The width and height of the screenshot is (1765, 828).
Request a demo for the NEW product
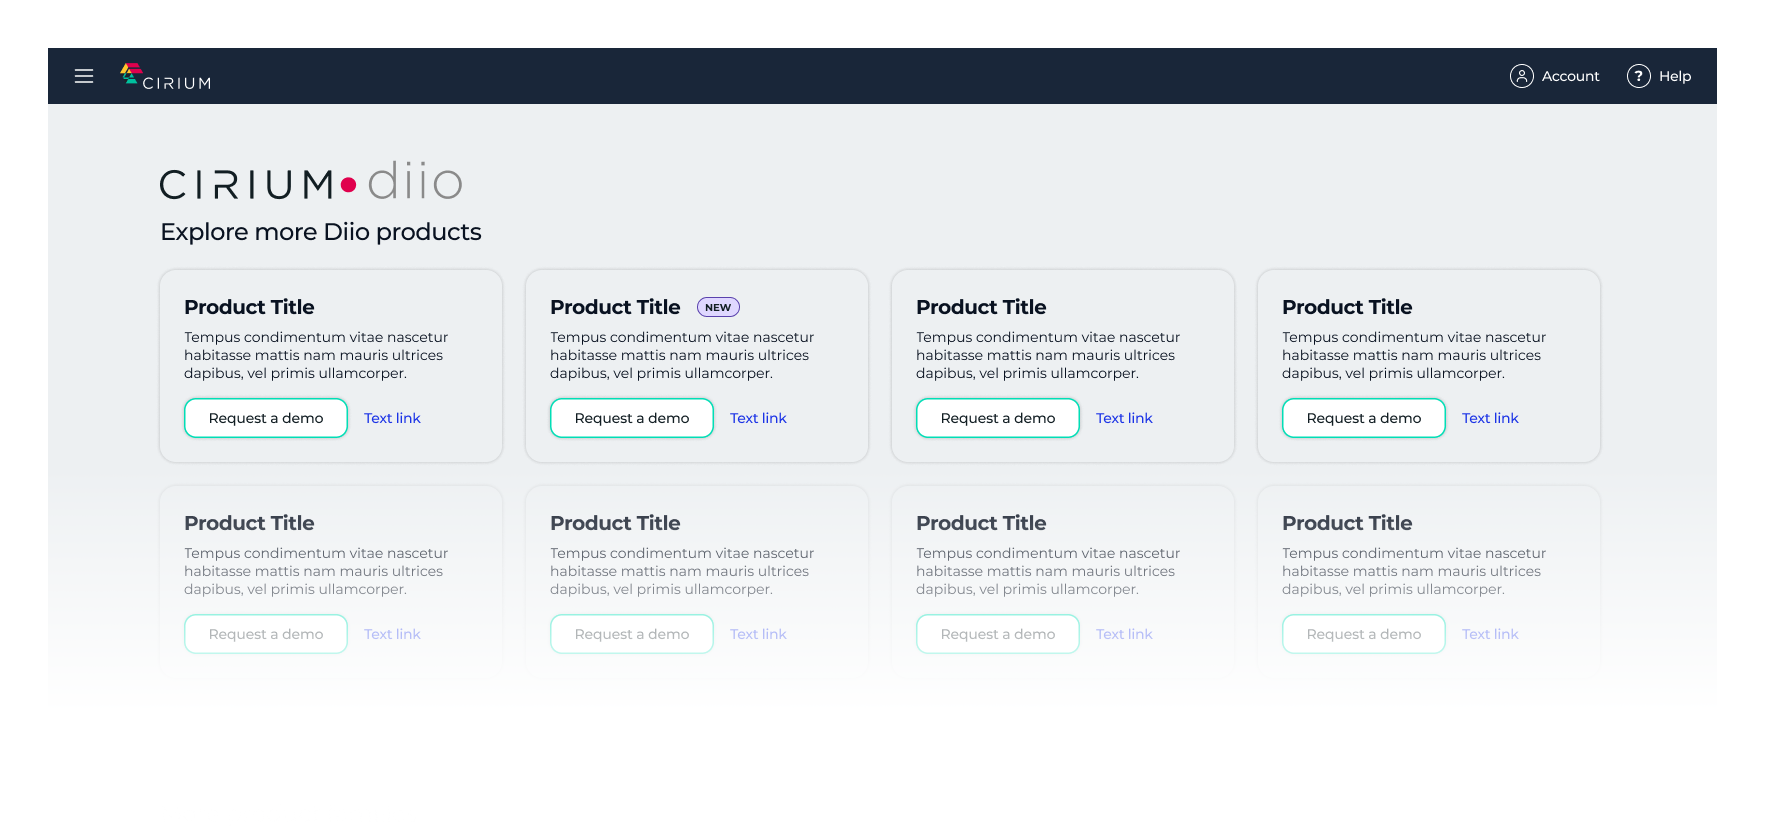pos(632,418)
